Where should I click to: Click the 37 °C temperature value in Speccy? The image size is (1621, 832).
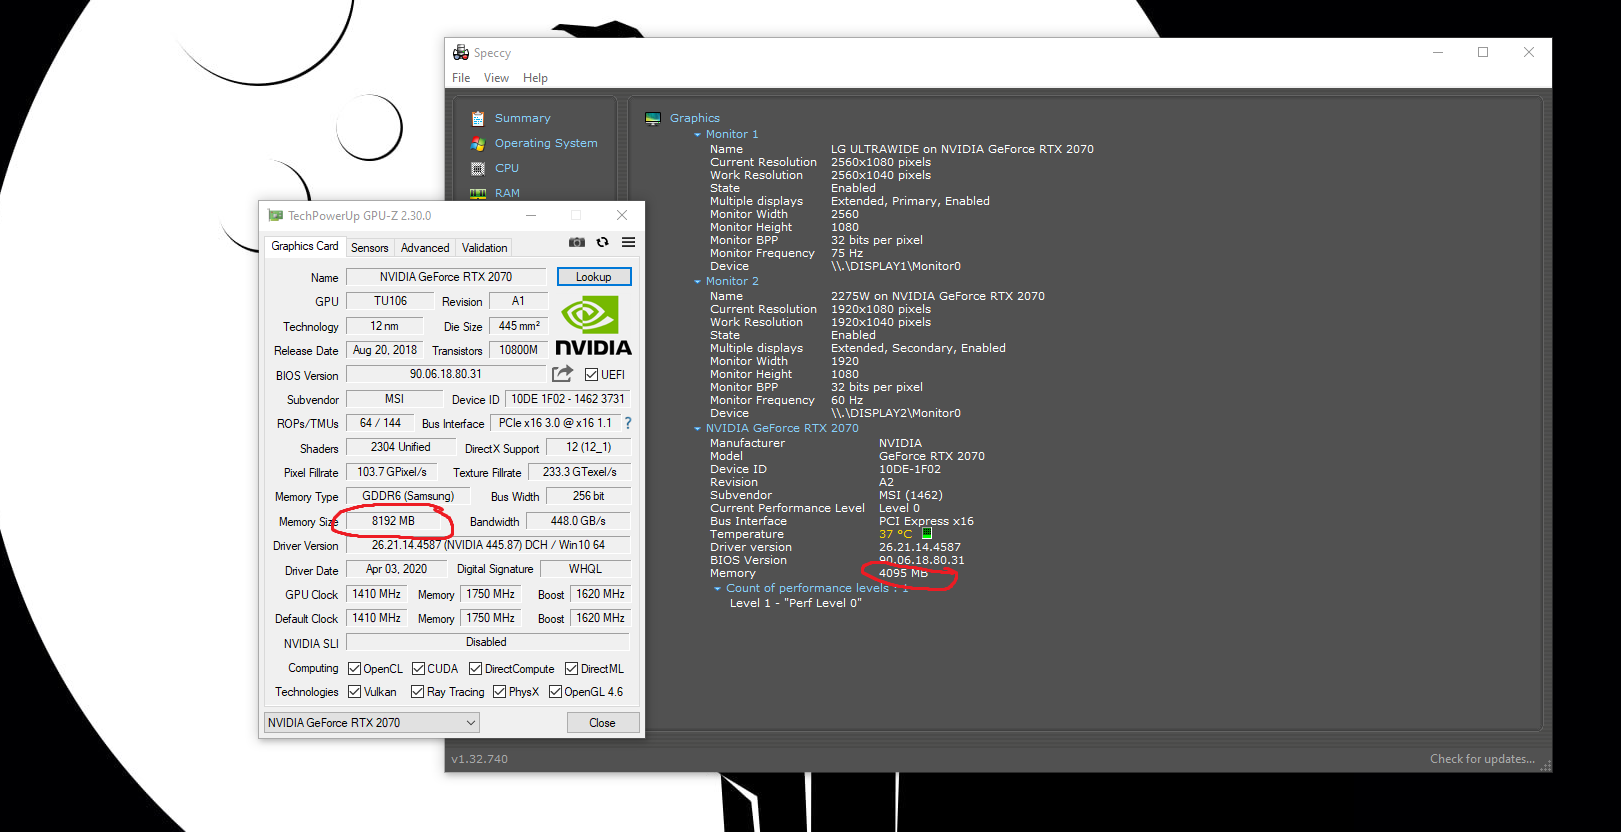(x=896, y=534)
